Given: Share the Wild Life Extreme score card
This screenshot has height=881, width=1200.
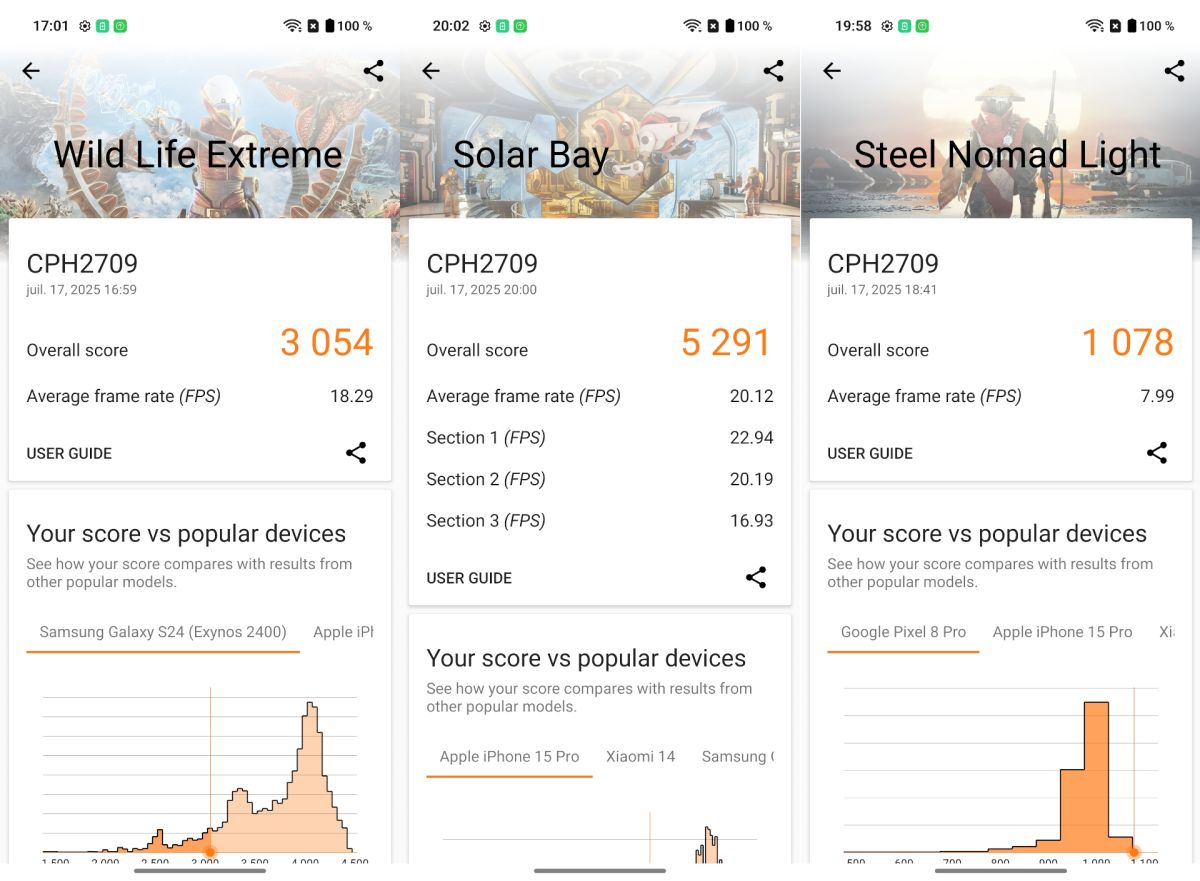Looking at the screenshot, I should 356,453.
